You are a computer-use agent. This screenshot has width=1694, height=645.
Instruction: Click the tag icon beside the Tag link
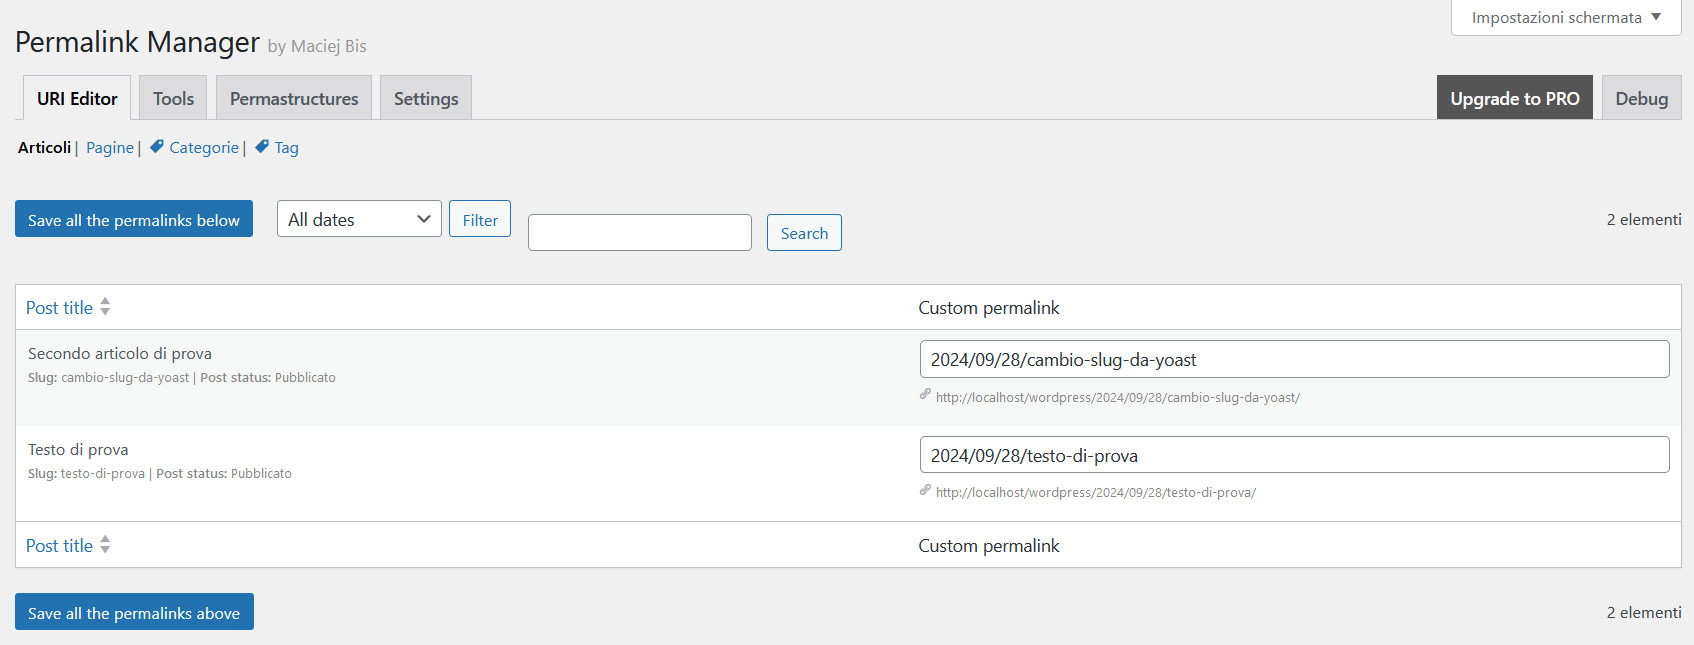click(262, 147)
